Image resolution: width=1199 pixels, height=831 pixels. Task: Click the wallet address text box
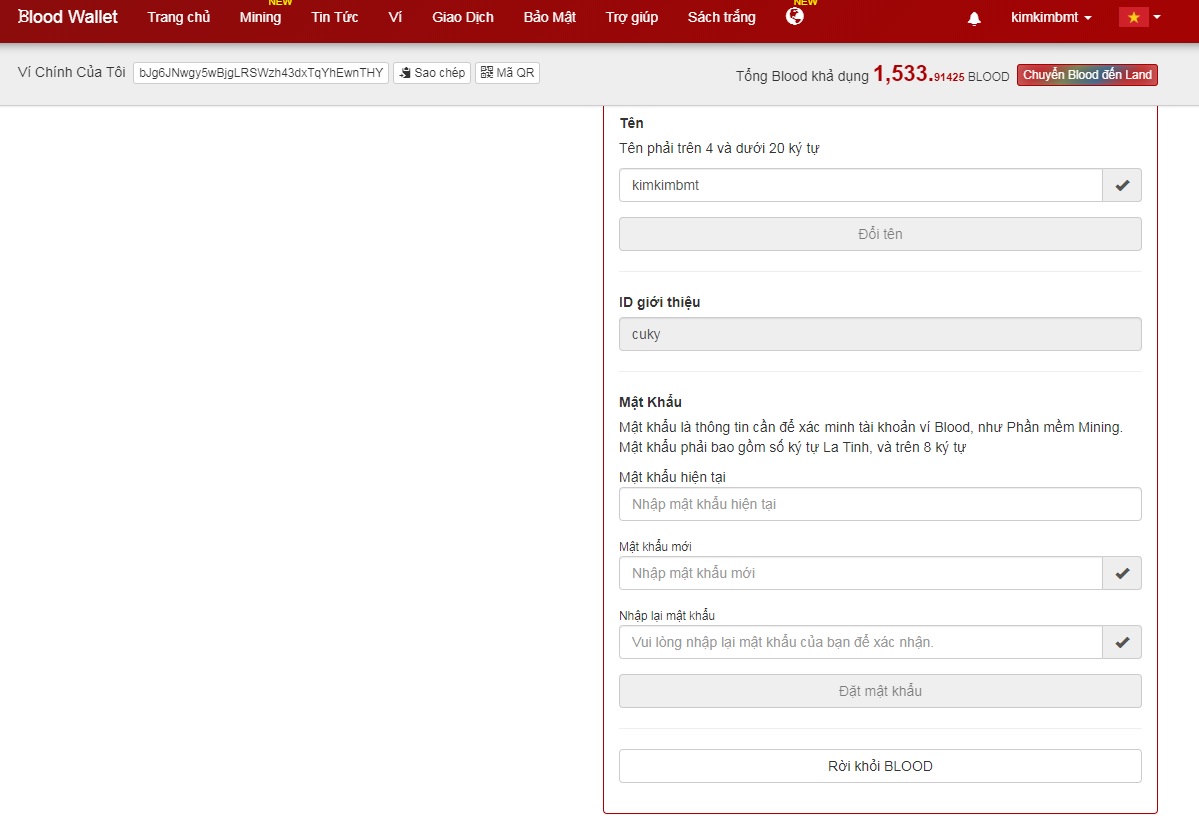click(261, 73)
